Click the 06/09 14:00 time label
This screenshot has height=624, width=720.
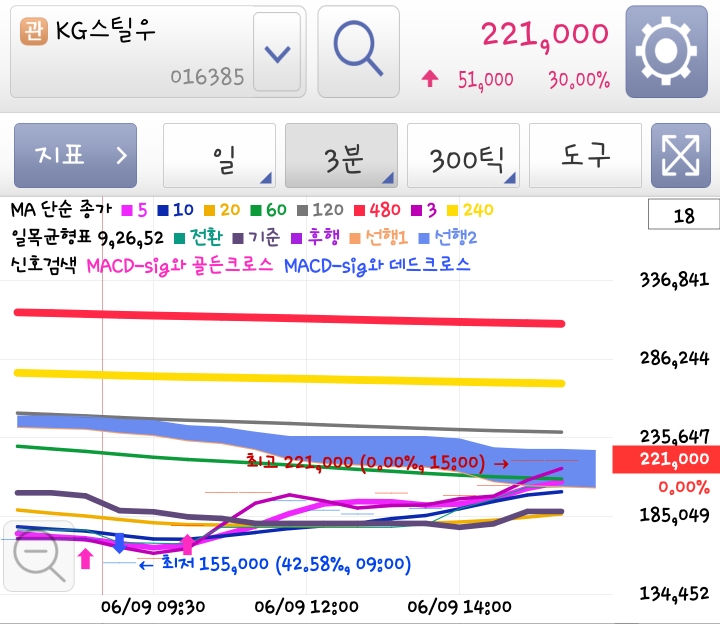pyautogui.click(x=459, y=607)
